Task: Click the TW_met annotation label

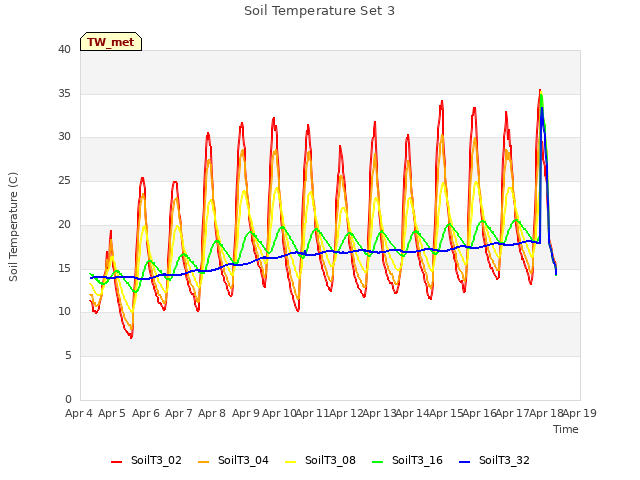Action: pyautogui.click(x=111, y=42)
